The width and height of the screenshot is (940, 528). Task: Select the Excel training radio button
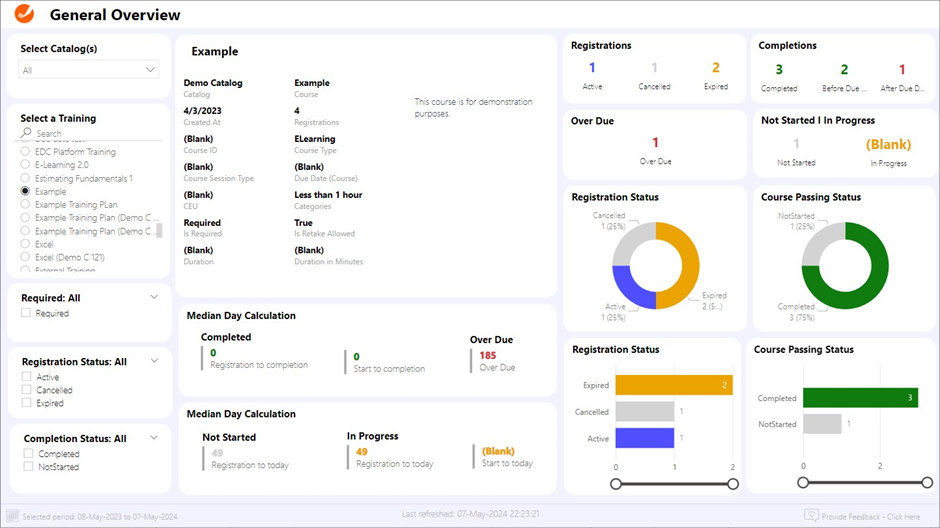(26, 244)
